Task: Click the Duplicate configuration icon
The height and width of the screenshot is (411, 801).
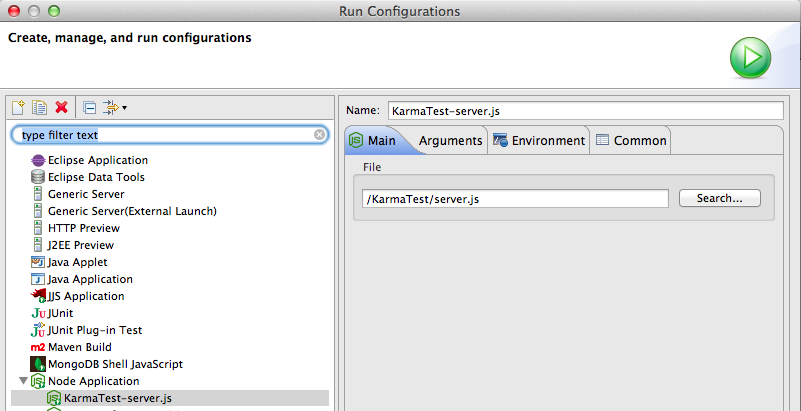Action: click(40, 107)
